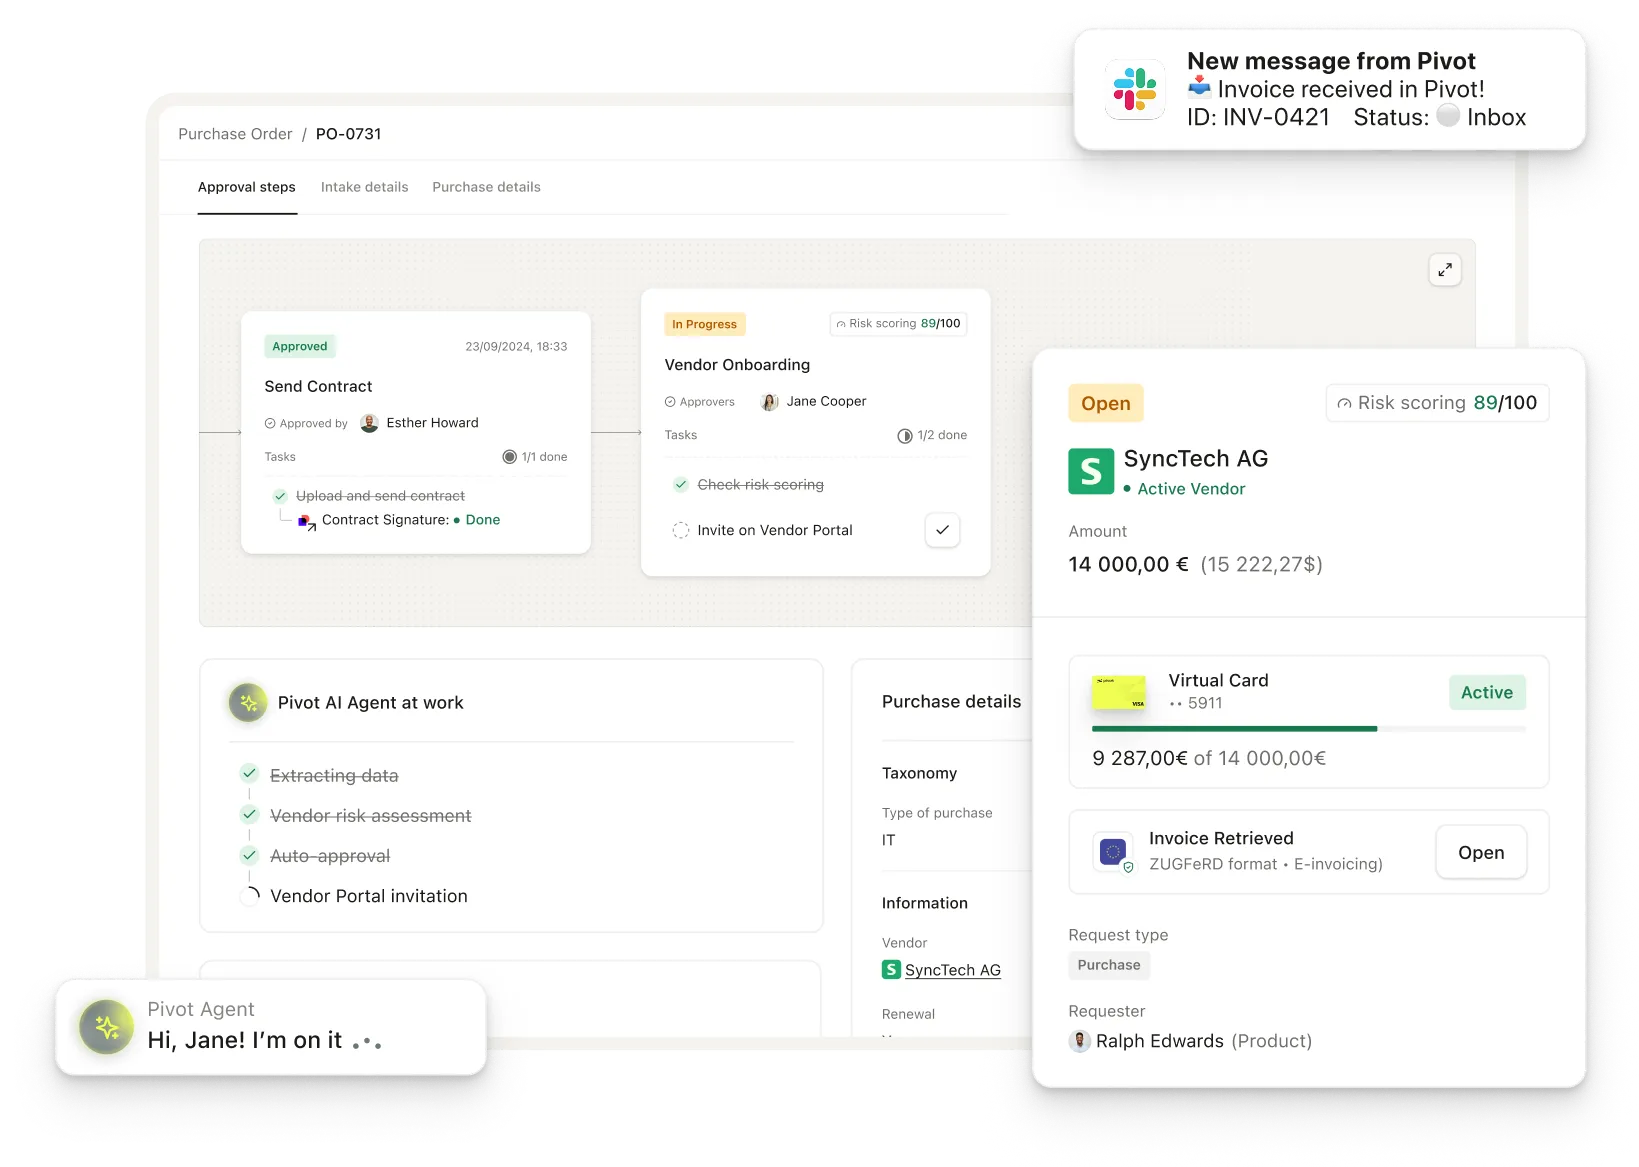Image resolution: width=1639 pixels, height=1167 pixels.
Task: Switch to the Approval steps tab
Action: [x=247, y=187]
